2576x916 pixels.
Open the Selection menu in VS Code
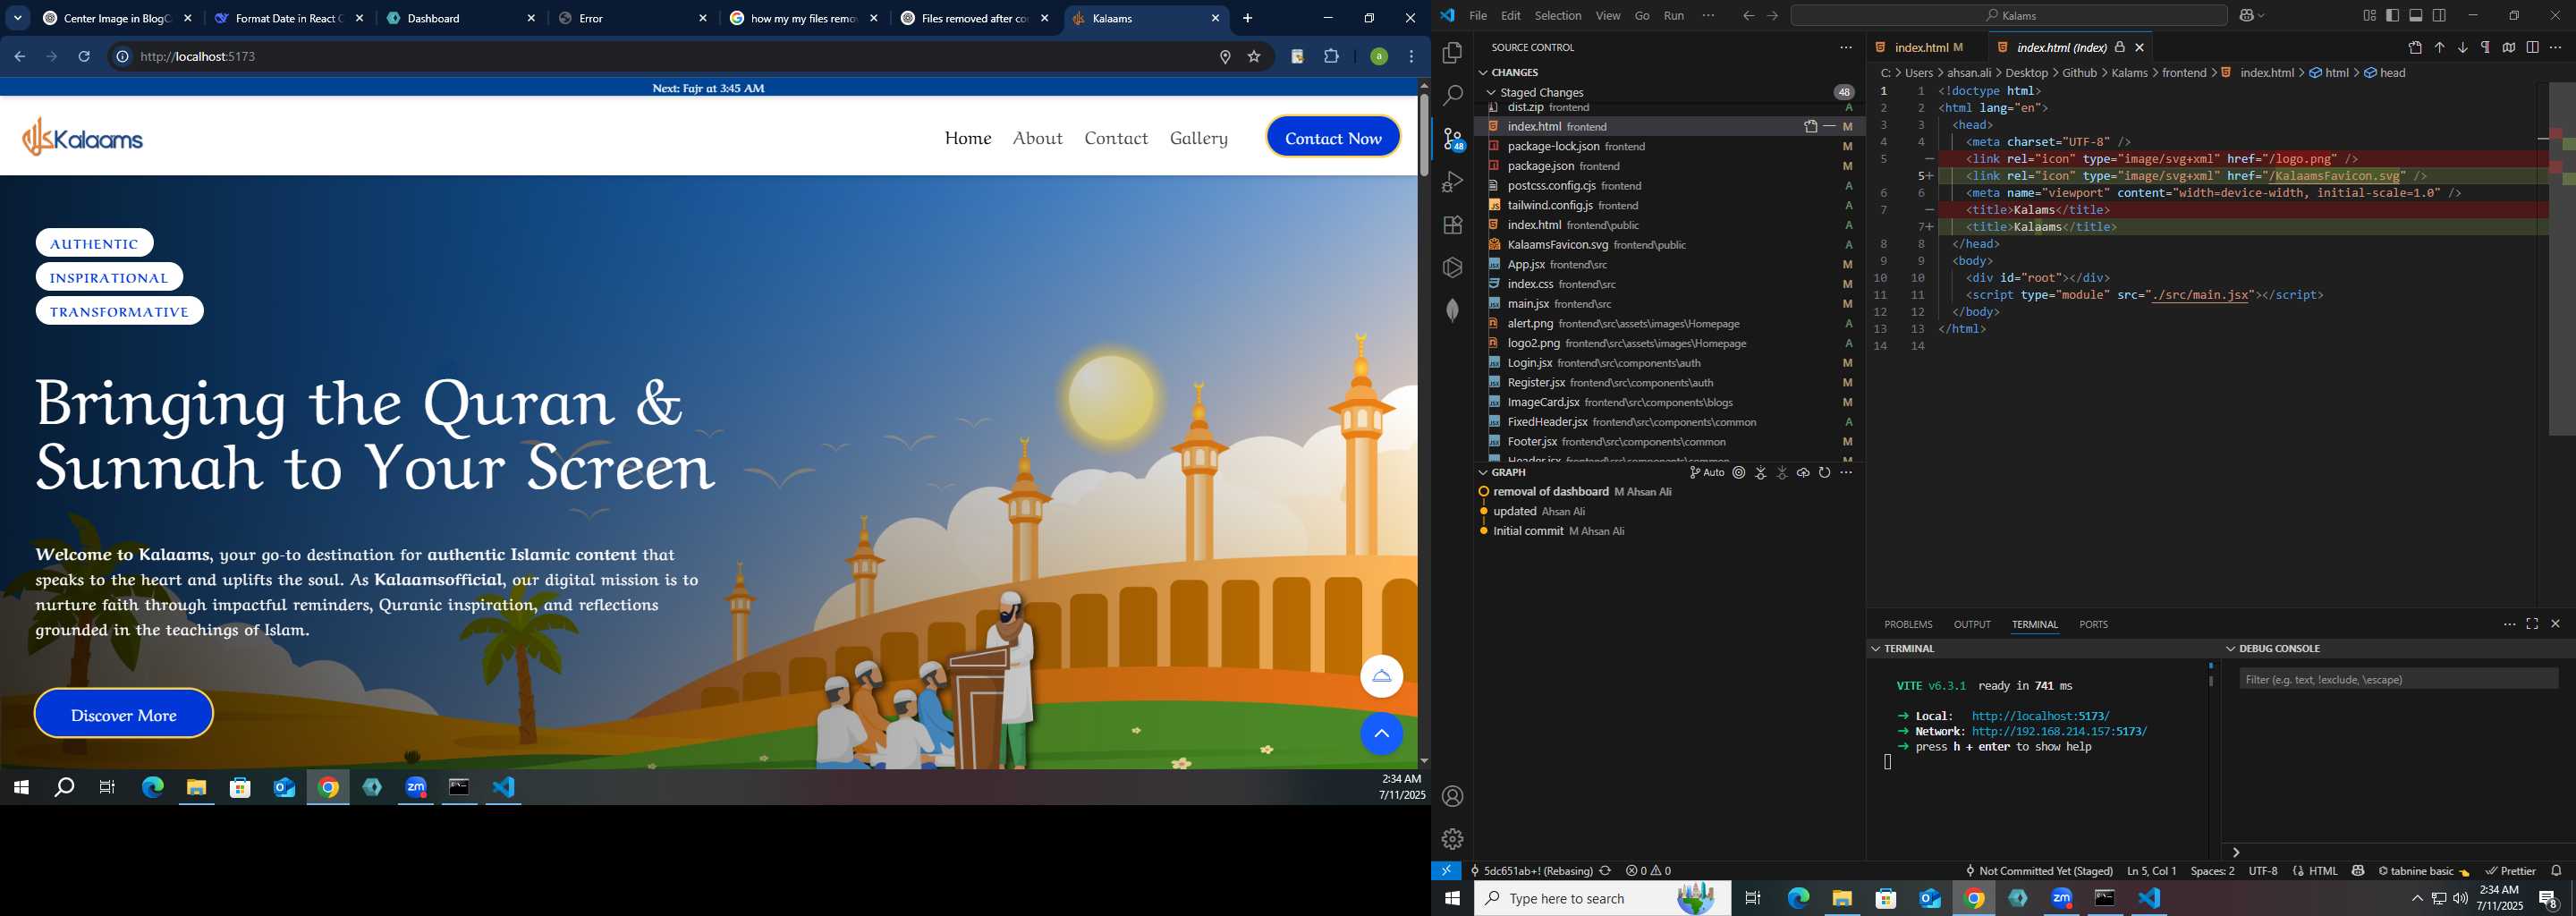(x=1557, y=15)
